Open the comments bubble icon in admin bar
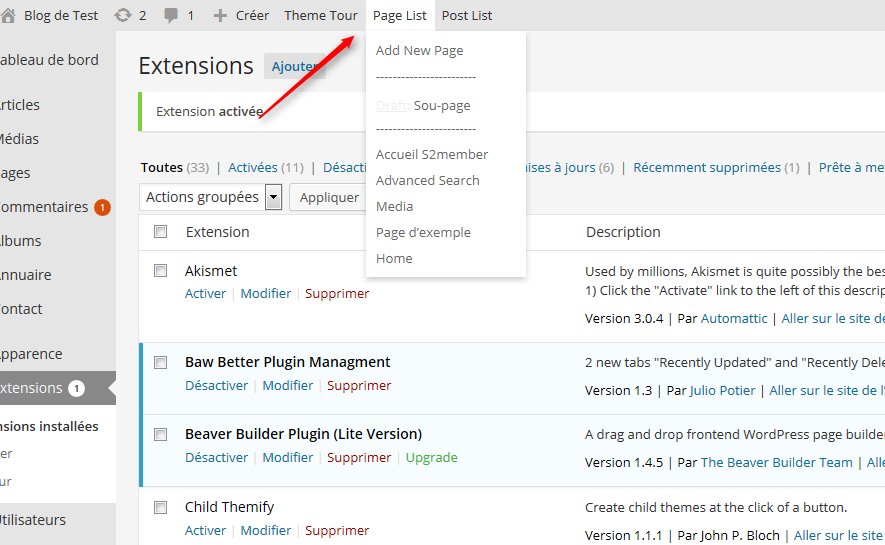The width and height of the screenshot is (885, 545). click(170, 16)
